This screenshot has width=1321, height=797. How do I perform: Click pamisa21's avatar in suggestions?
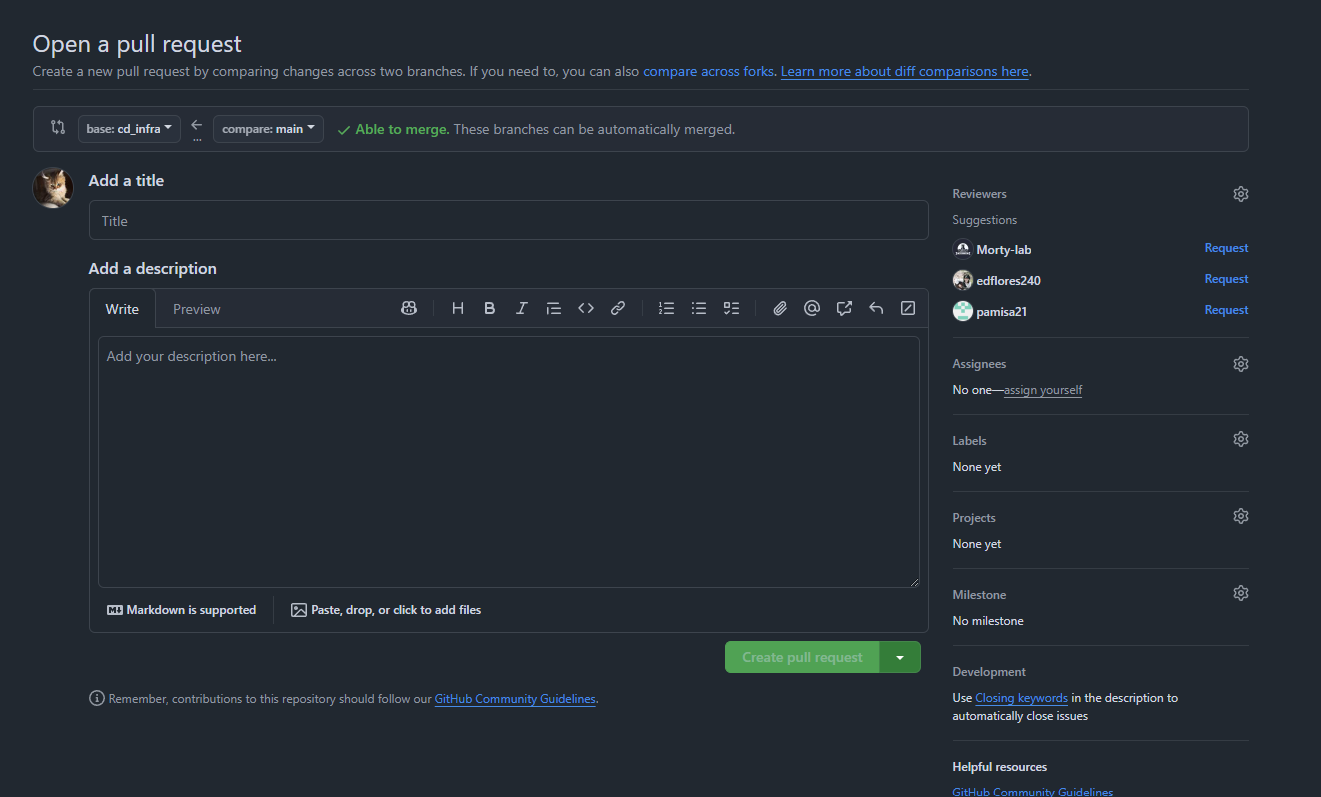click(963, 311)
